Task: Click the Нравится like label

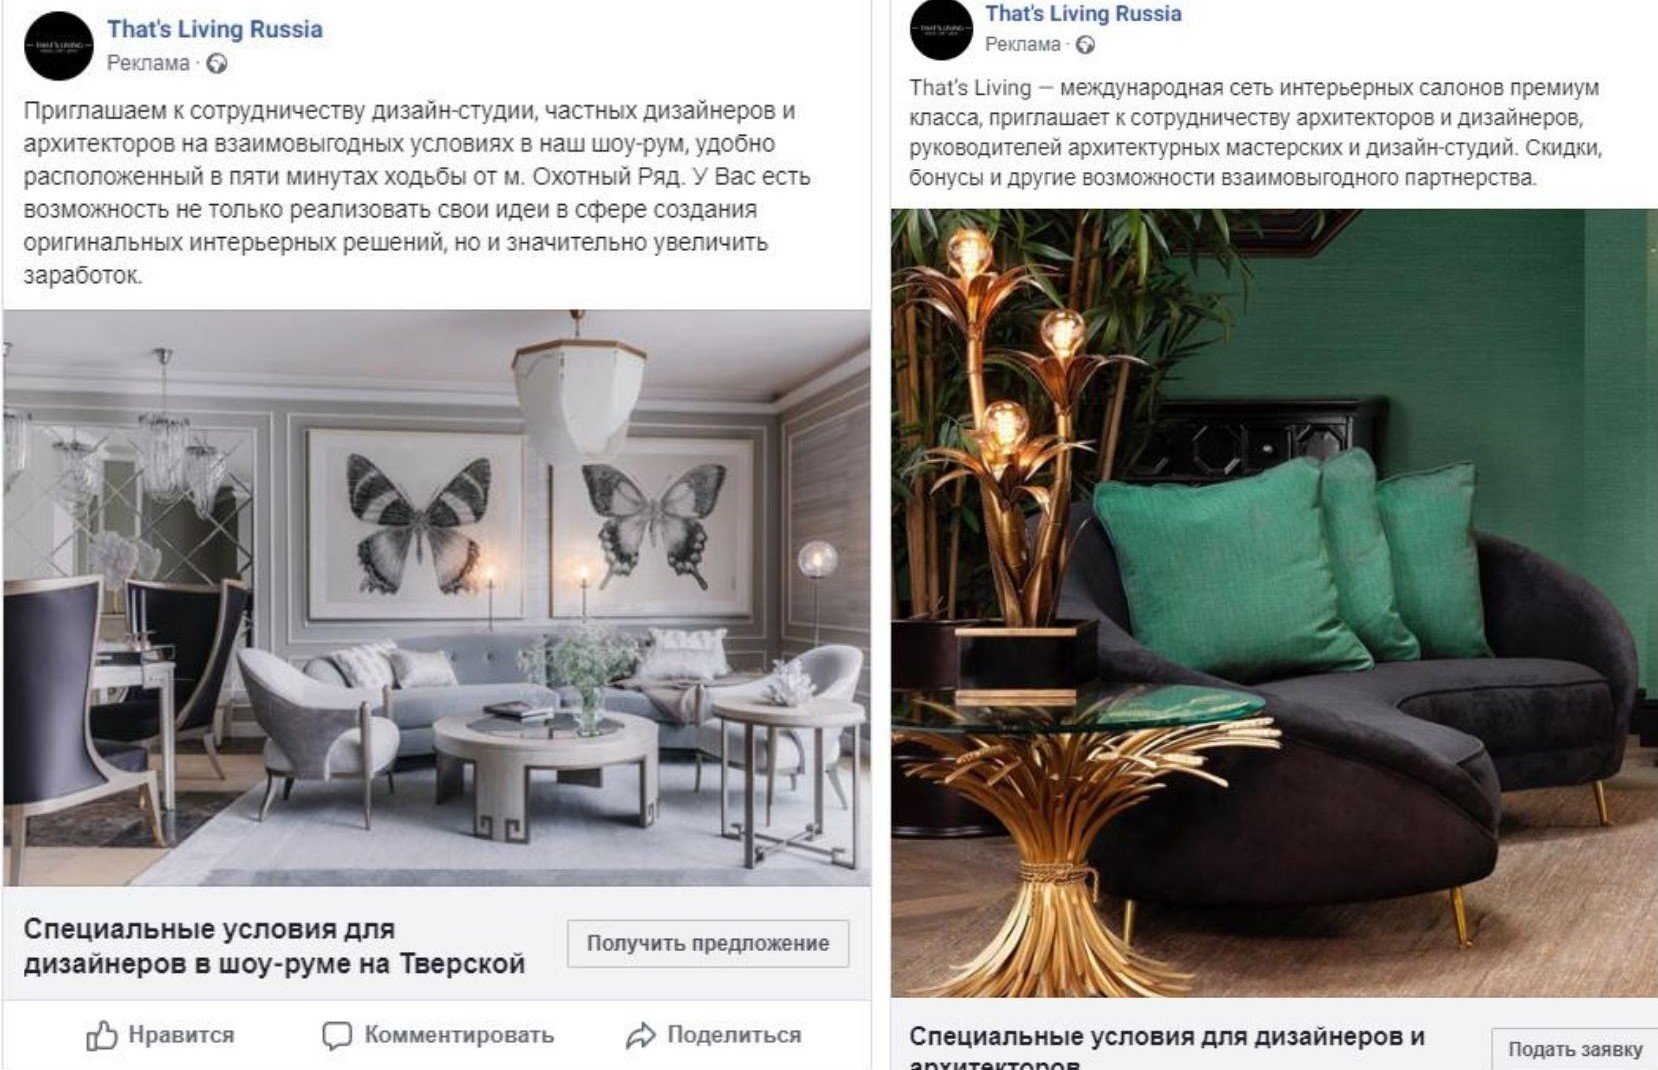Action: point(181,1035)
